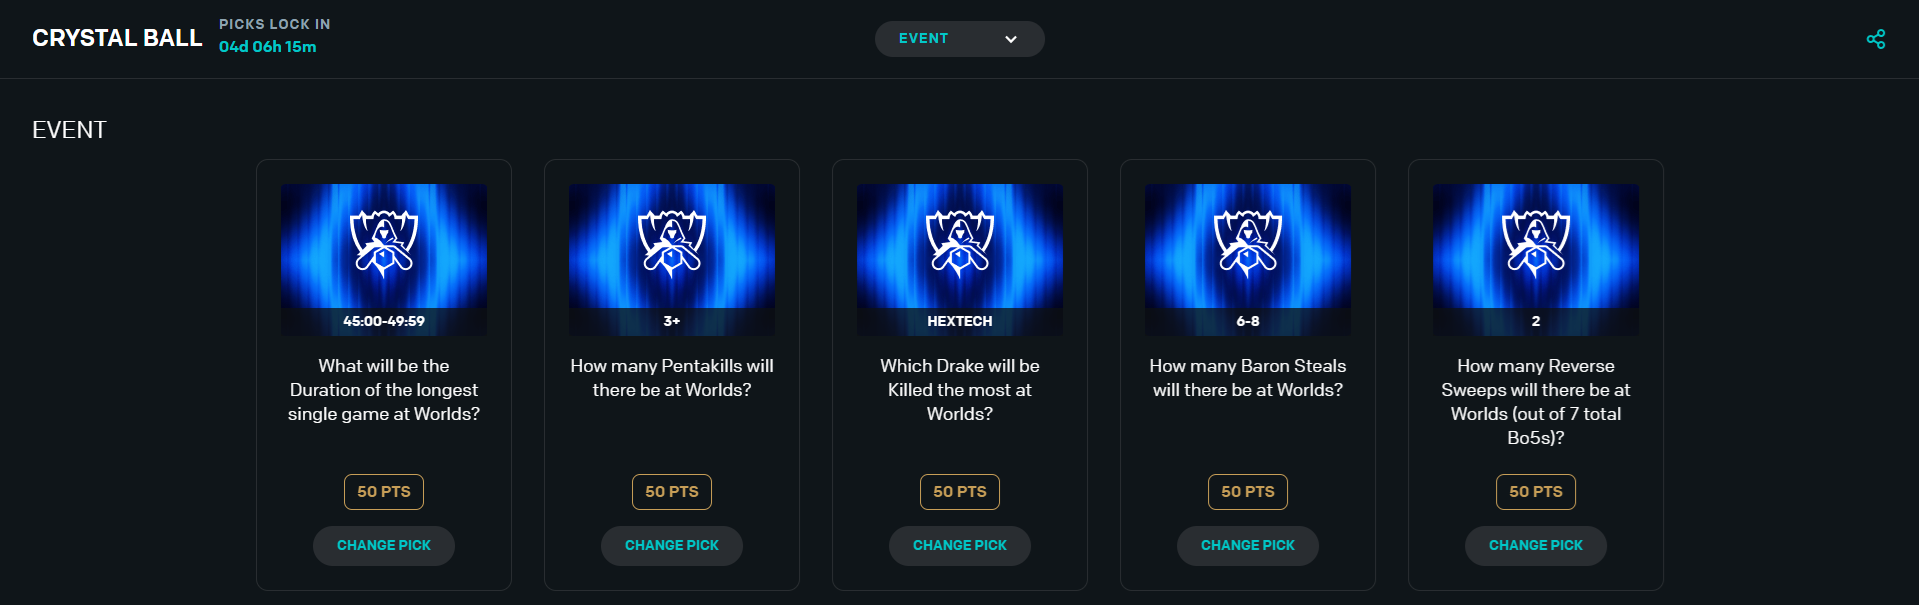Change pick for Pentakills question
Image resolution: width=1919 pixels, height=605 pixels.
tap(672, 545)
